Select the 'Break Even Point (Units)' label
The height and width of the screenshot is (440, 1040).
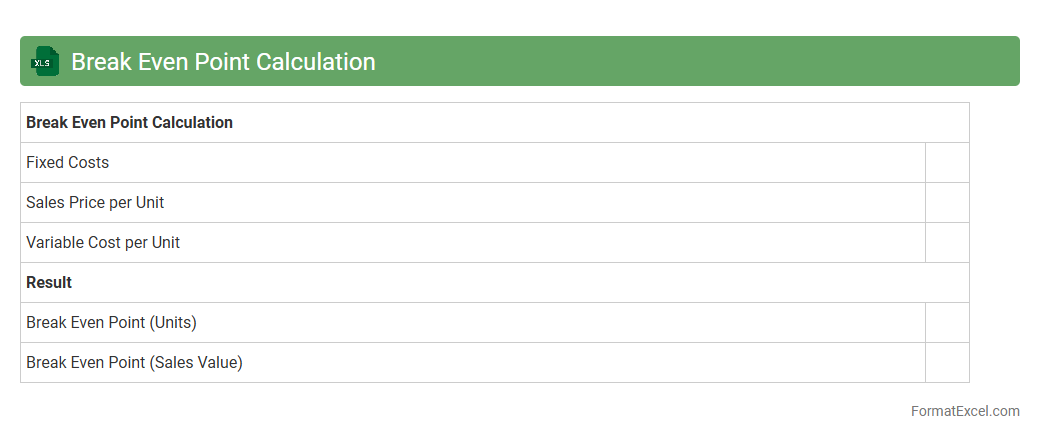tap(111, 323)
